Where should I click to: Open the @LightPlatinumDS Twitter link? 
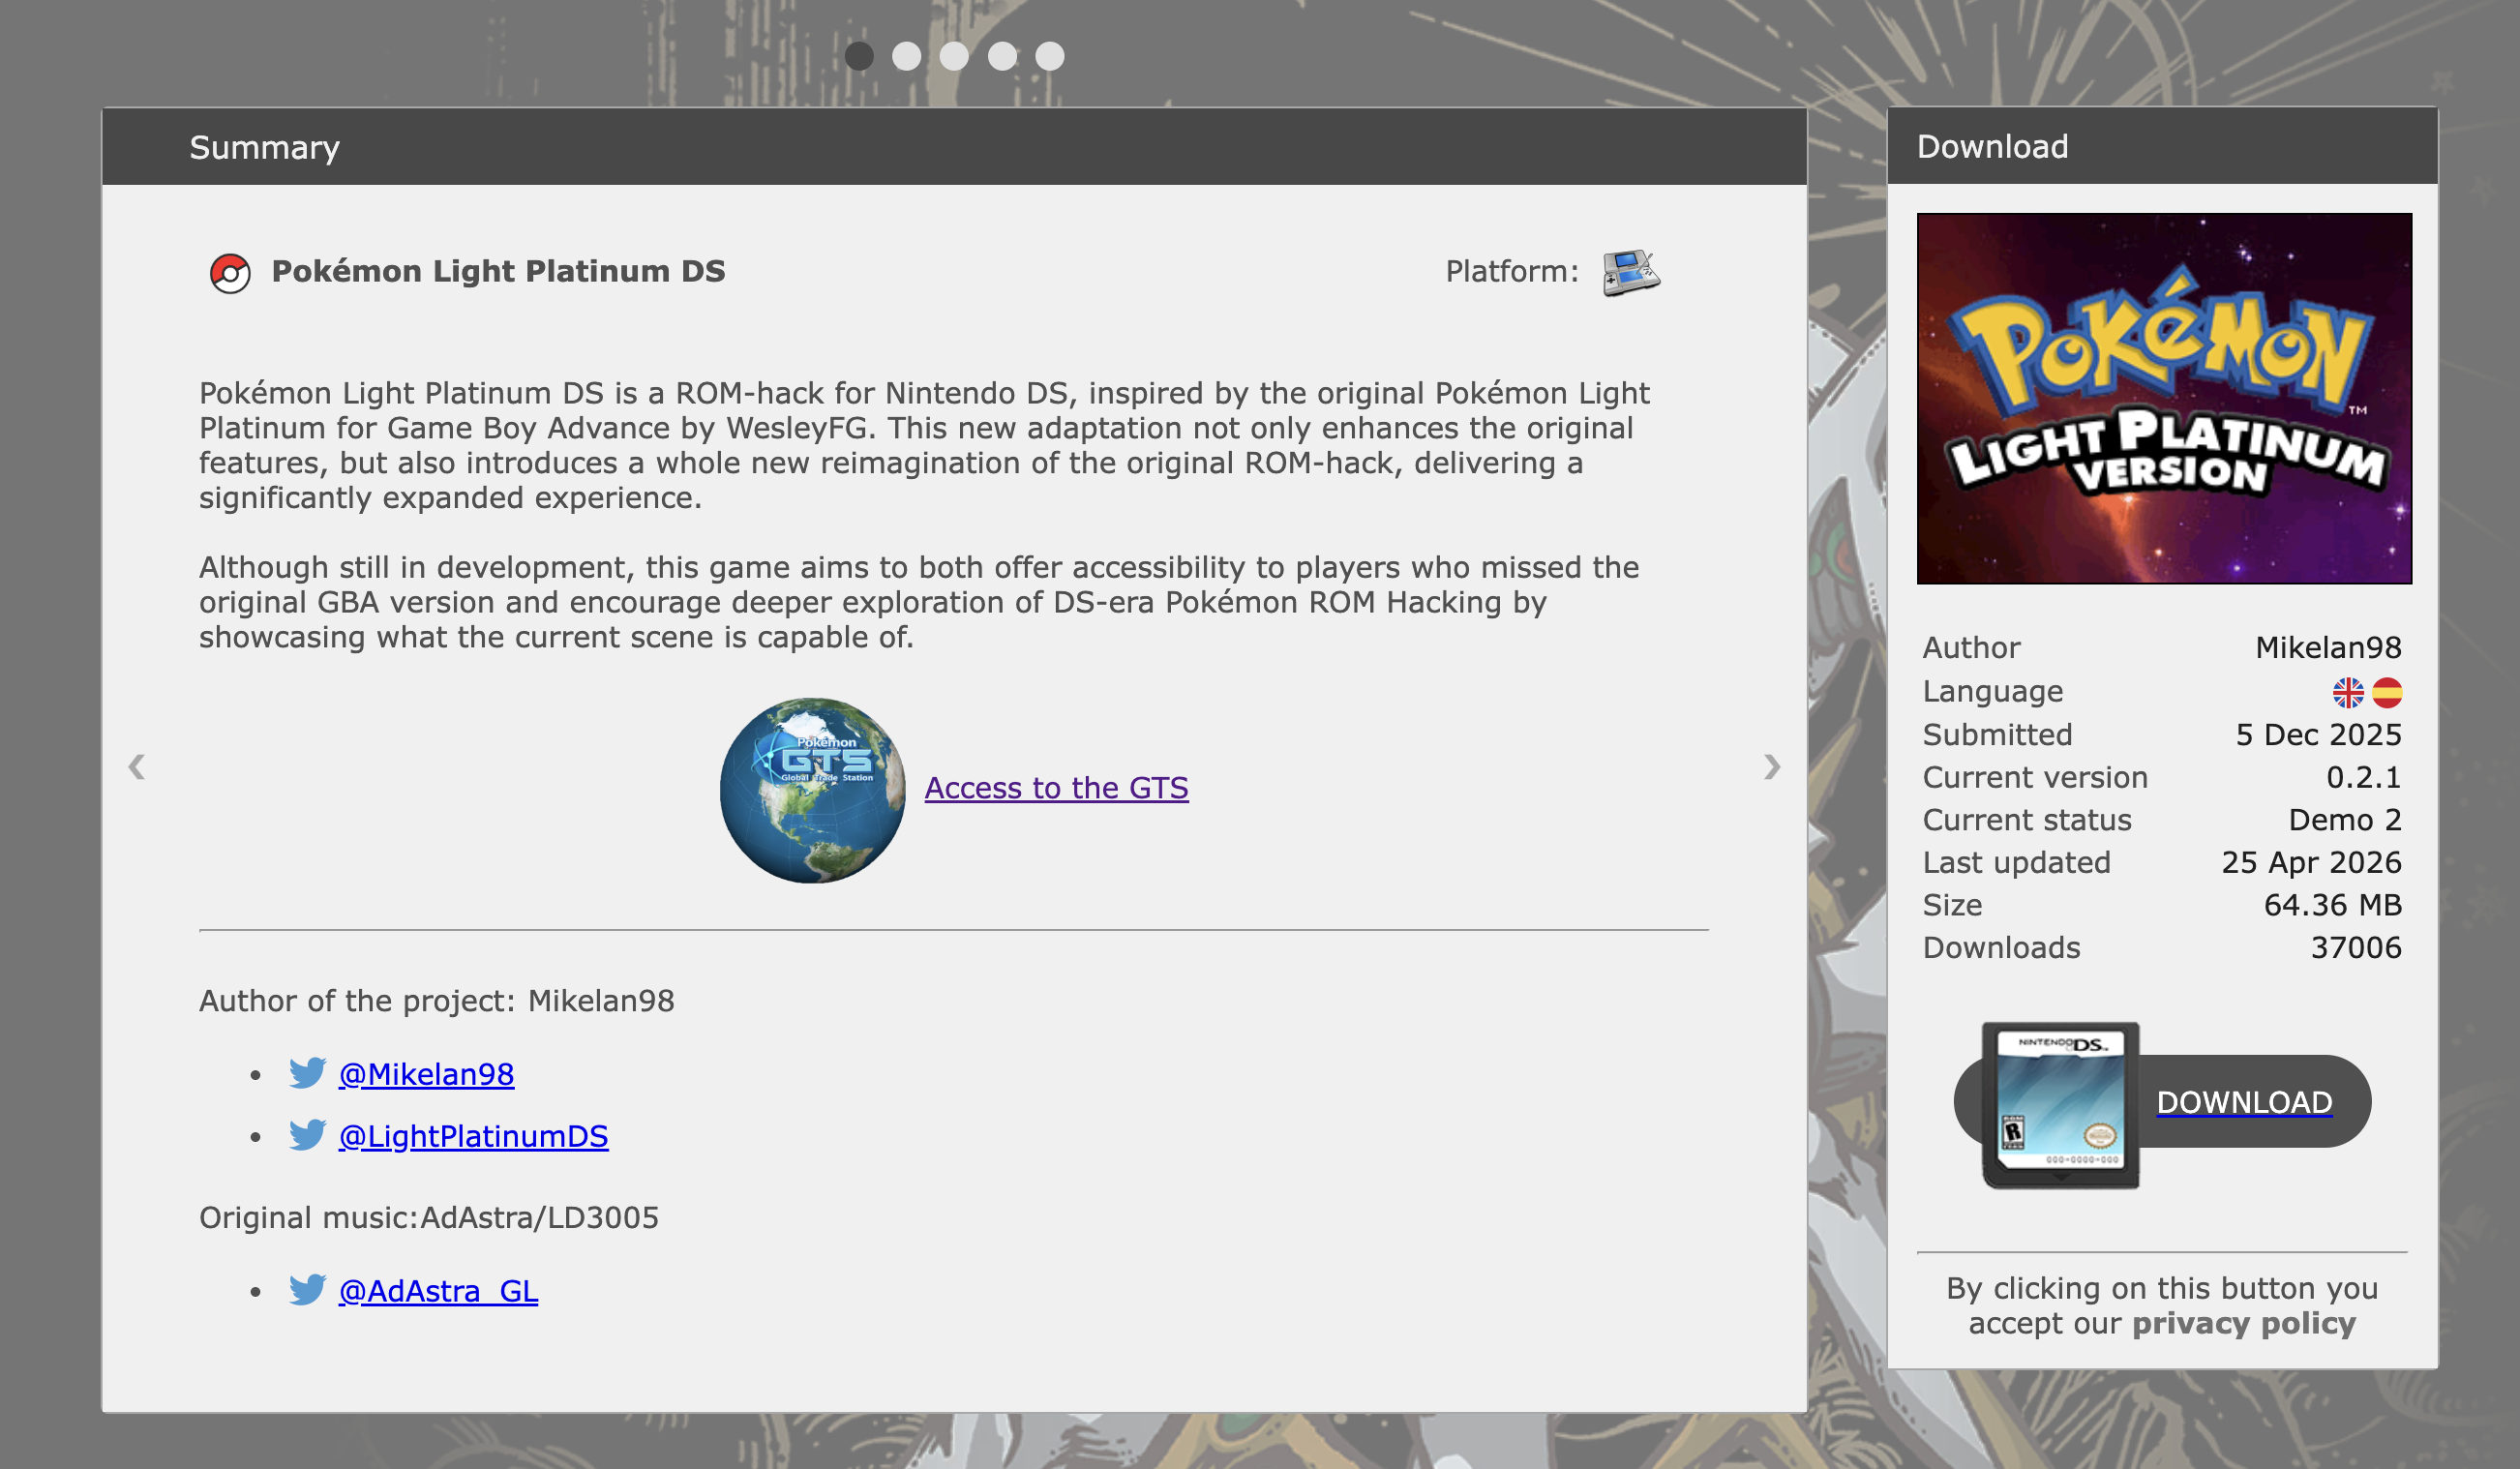(473, 1136)
